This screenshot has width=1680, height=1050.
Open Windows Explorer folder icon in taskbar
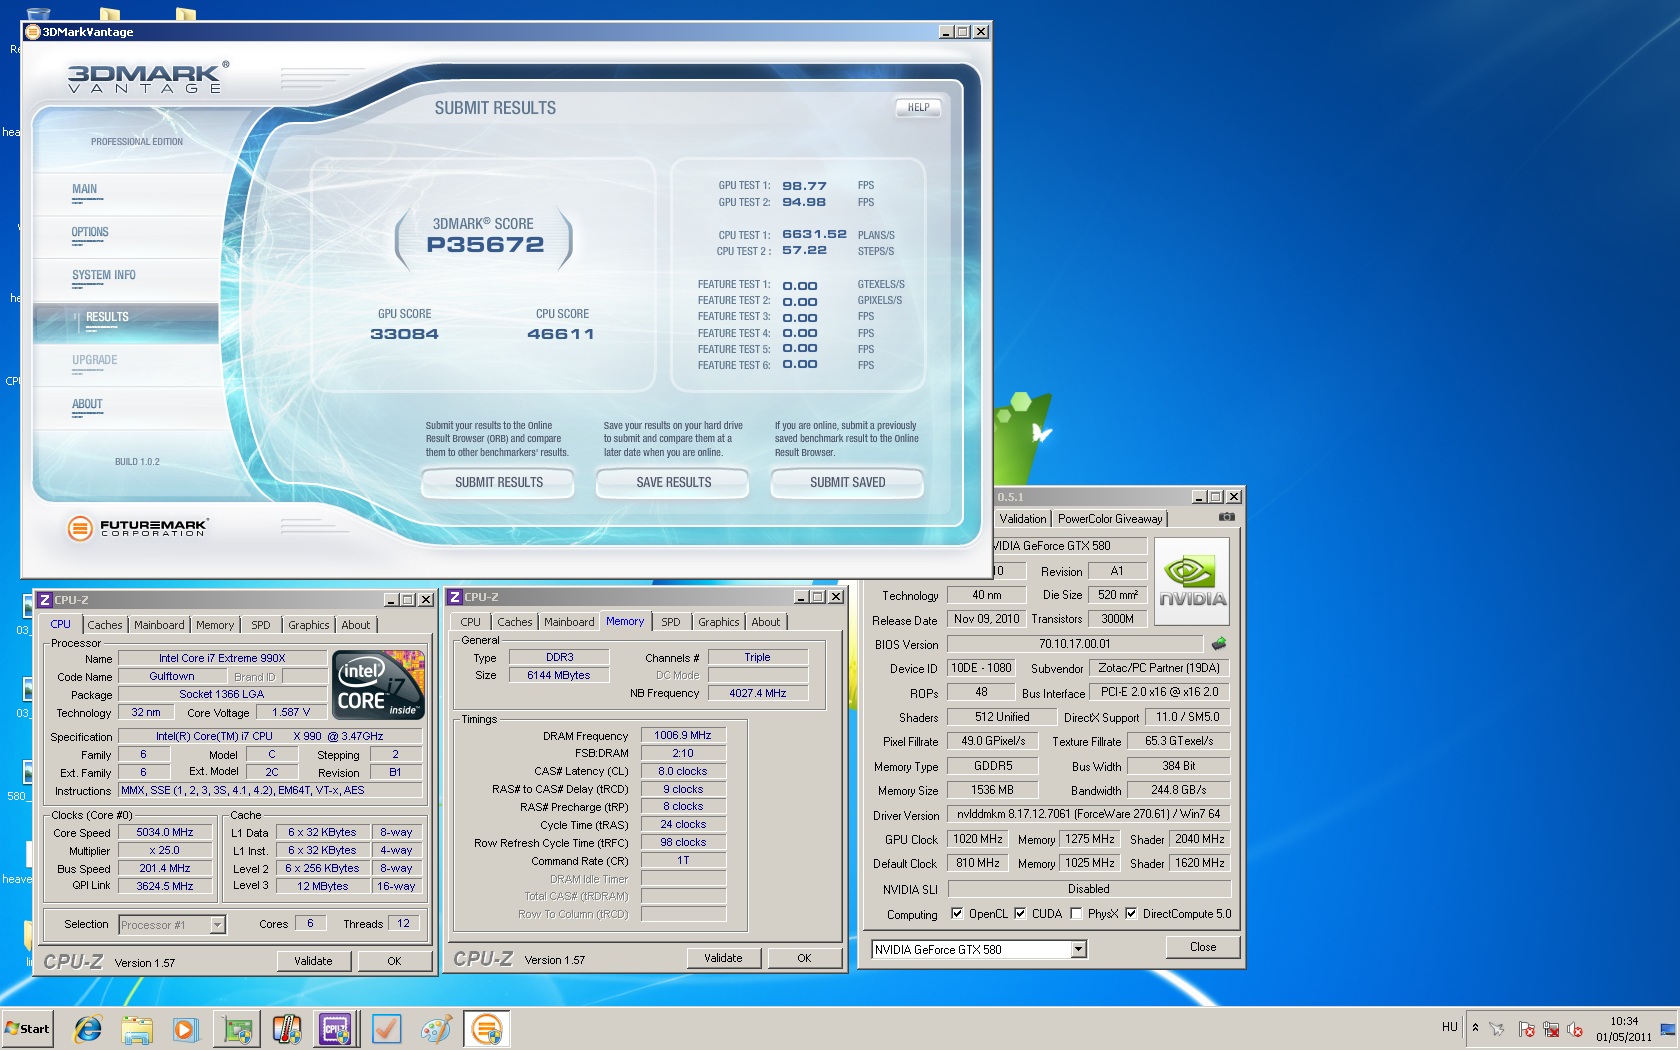137,1029
